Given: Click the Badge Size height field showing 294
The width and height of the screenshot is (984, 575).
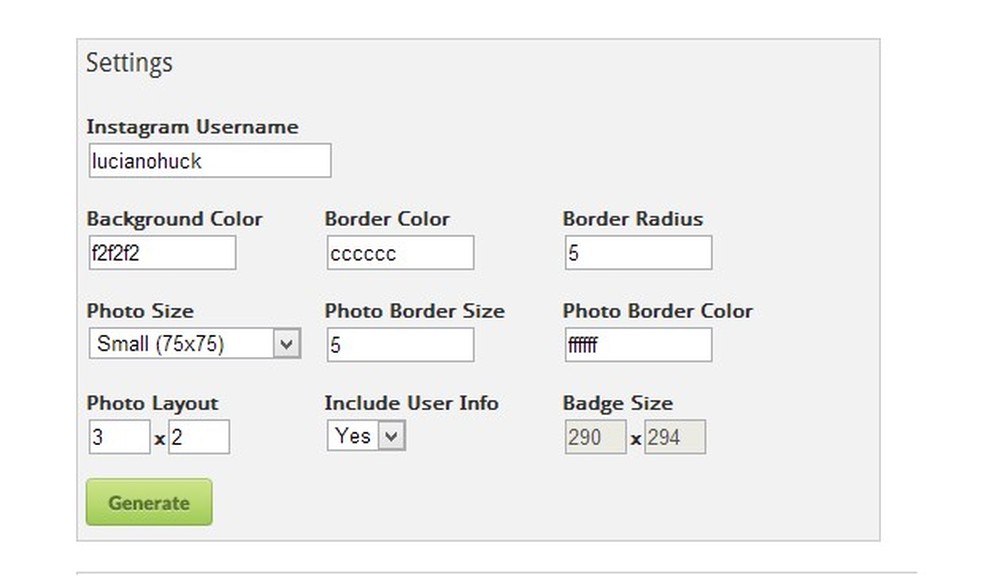Looking at the screenshot, I should click(674, 437).
